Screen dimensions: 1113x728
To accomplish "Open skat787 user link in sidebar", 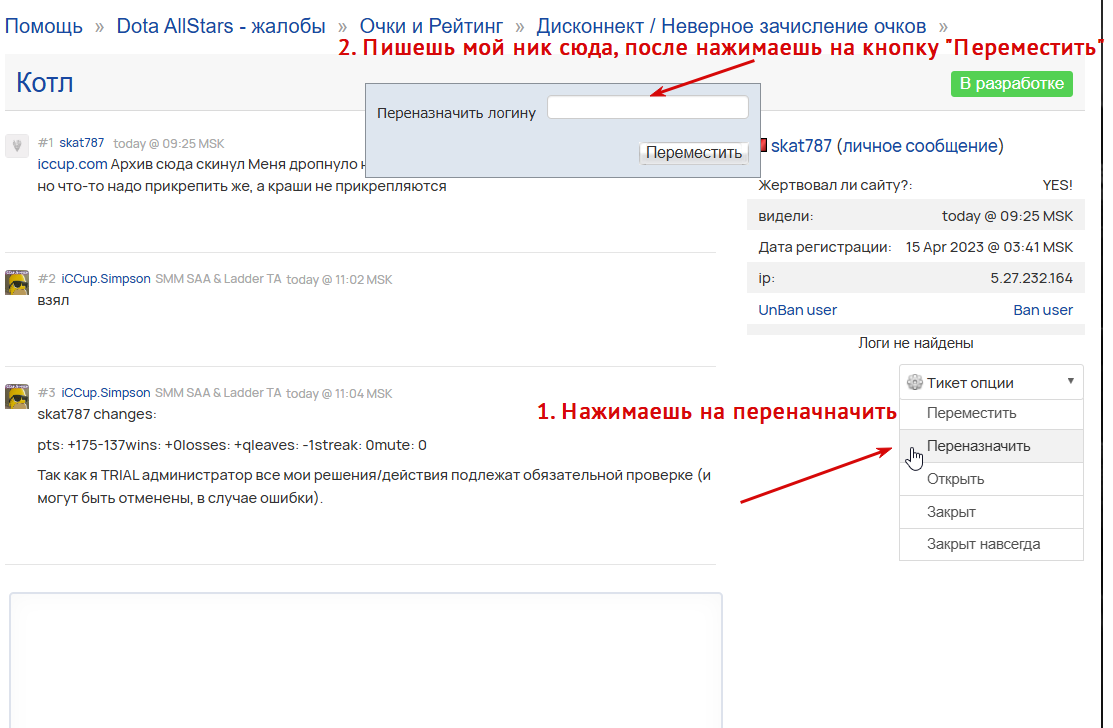I will click(x=801, y=145).
